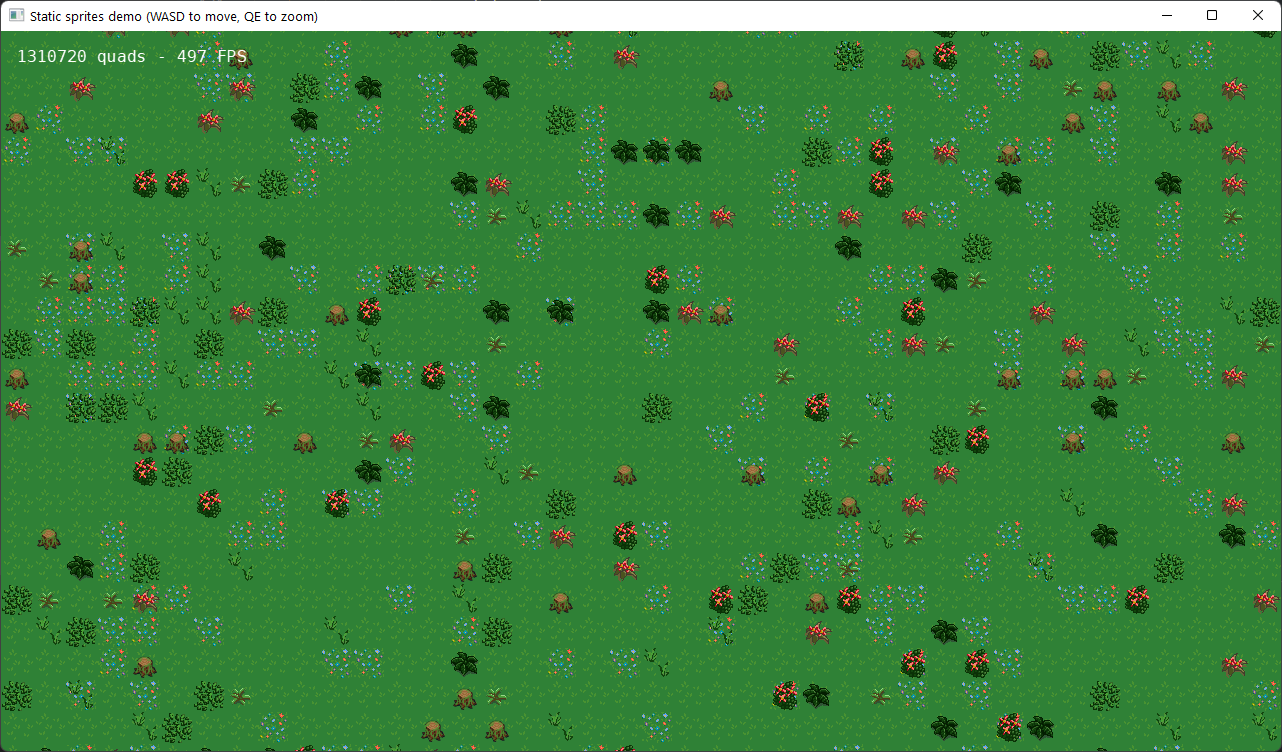Maximize the Static sprites demo window

point(1212,16)
